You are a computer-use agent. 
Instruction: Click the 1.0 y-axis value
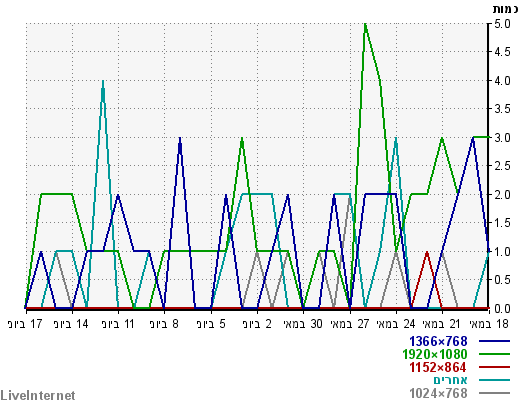502,252
